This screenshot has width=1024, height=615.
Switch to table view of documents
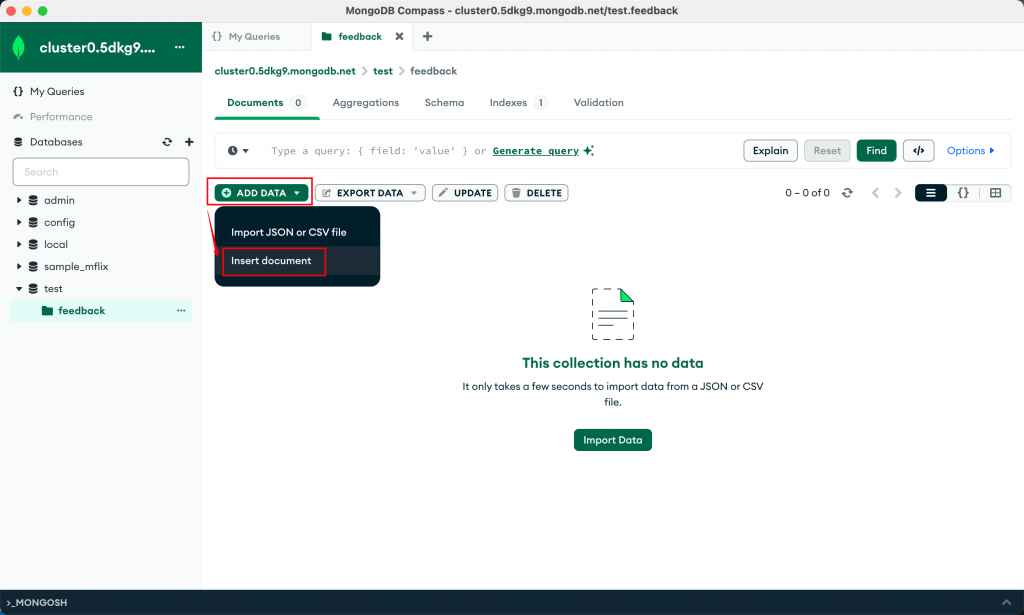[995, 193]
